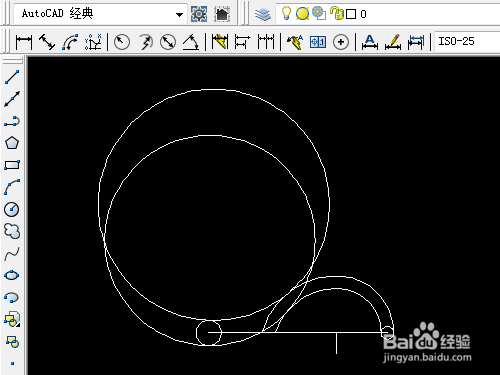Select the Quick Dimension tool

click(220, 42)
